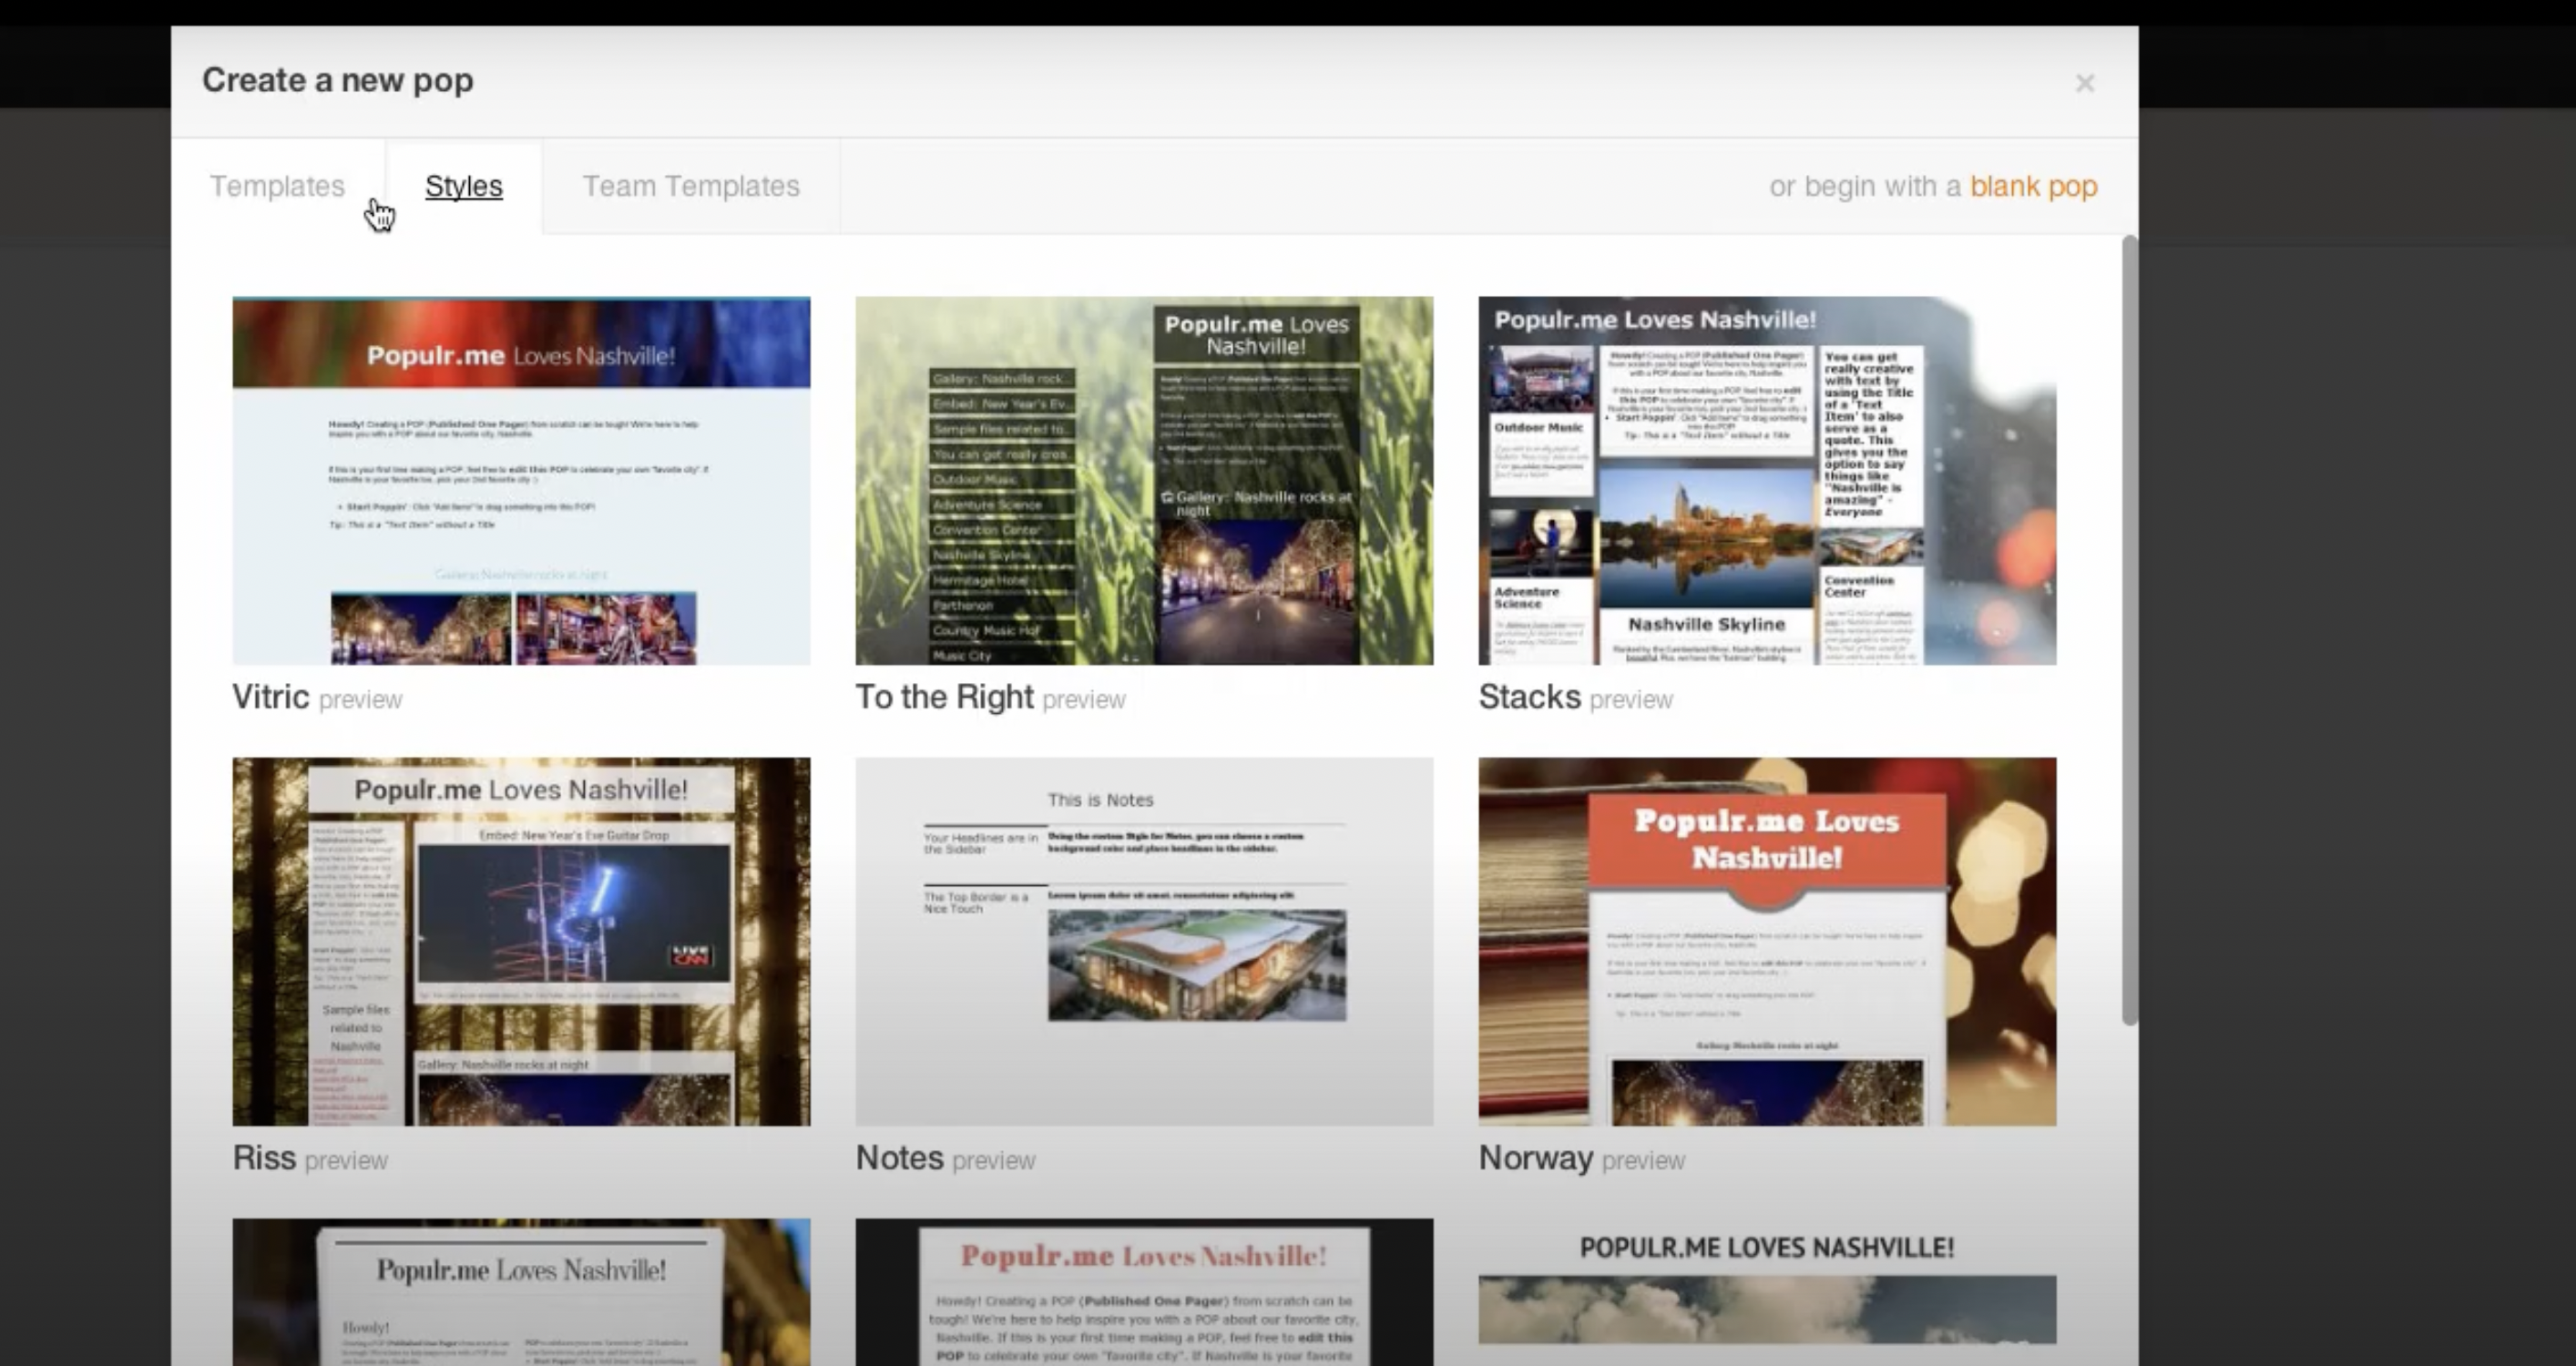Preview the Notes style
2576x1366 pixels.
pos(994,1160)
